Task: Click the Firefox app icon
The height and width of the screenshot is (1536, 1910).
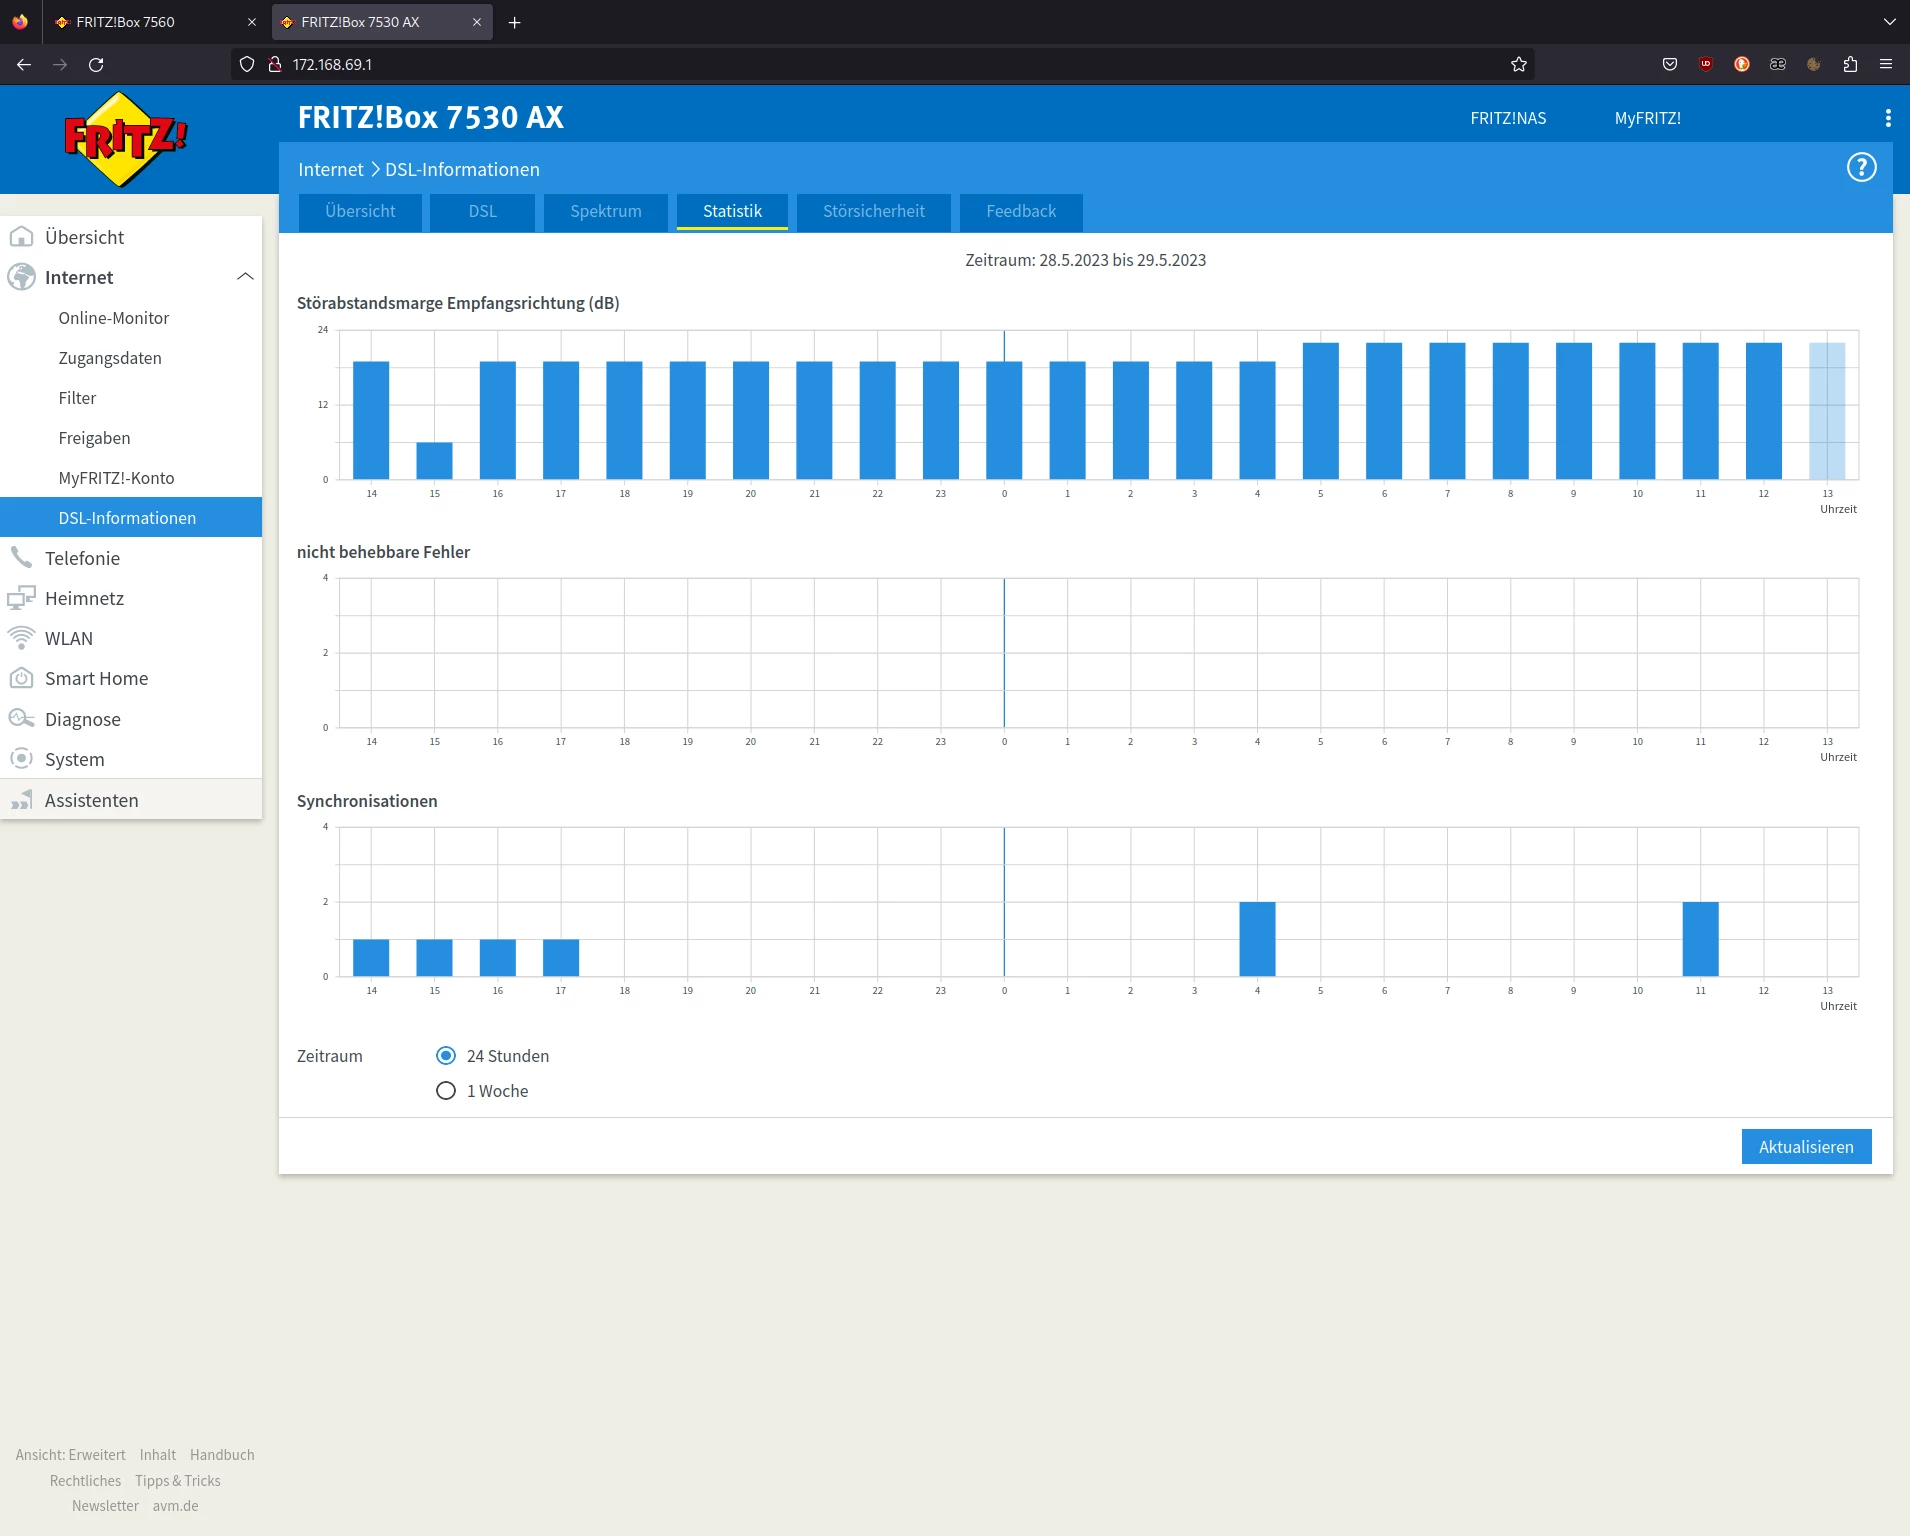Action: click(x=20, y=22)
